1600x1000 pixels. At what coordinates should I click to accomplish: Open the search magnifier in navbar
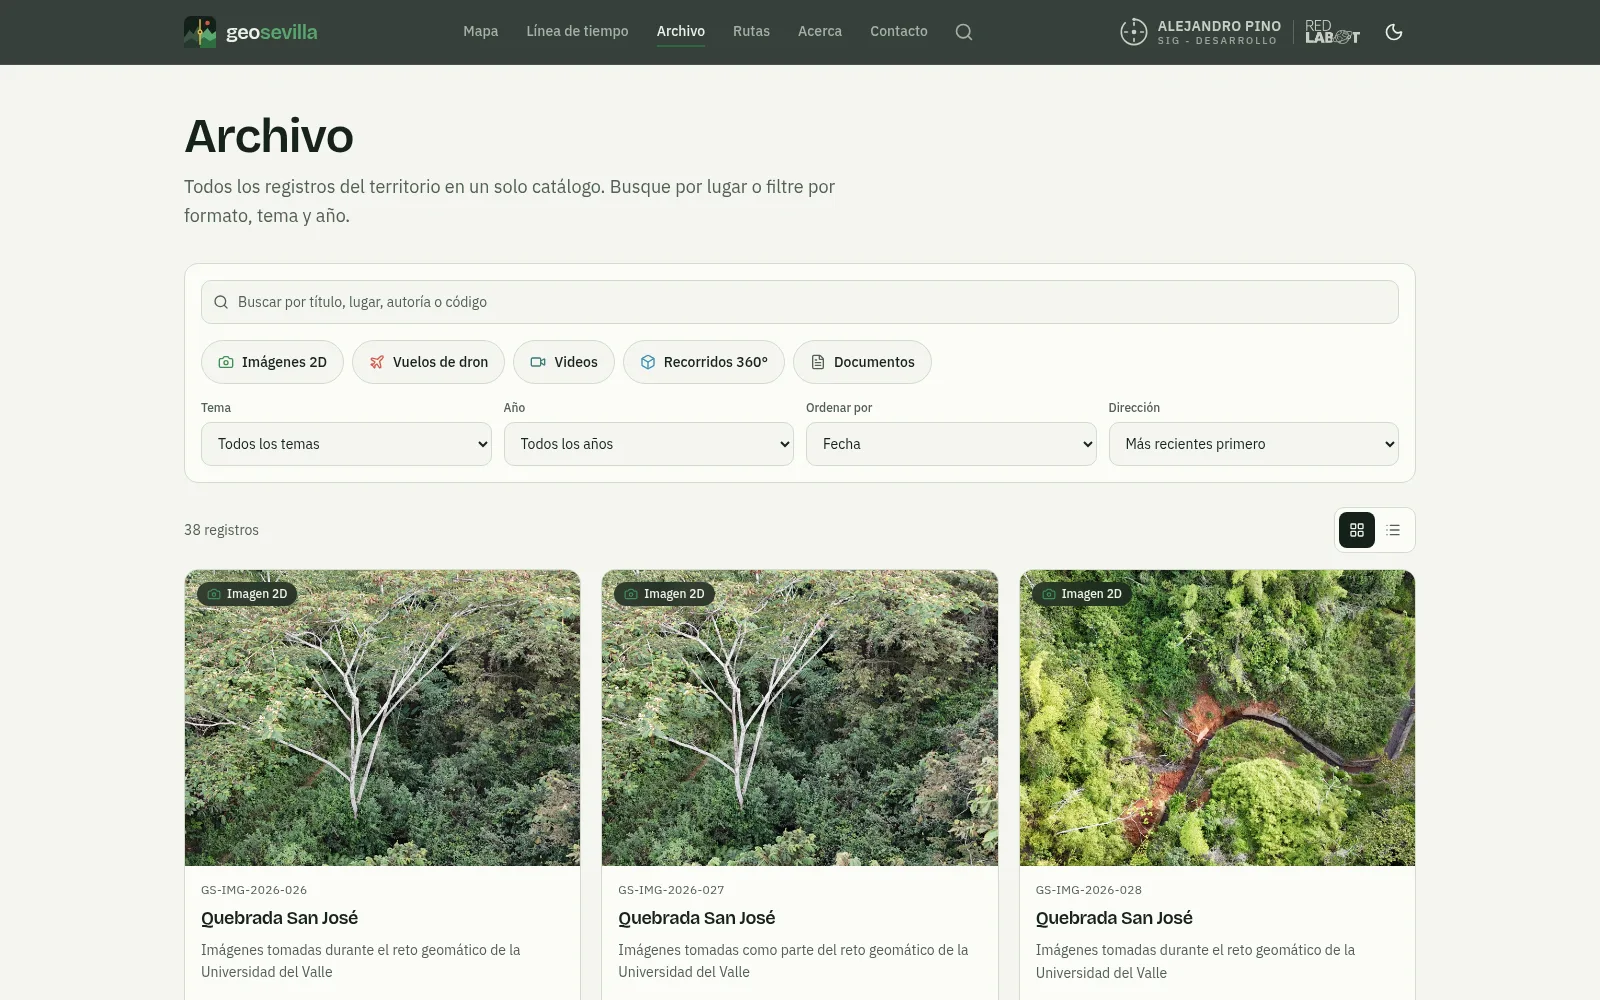pos(964,32)
